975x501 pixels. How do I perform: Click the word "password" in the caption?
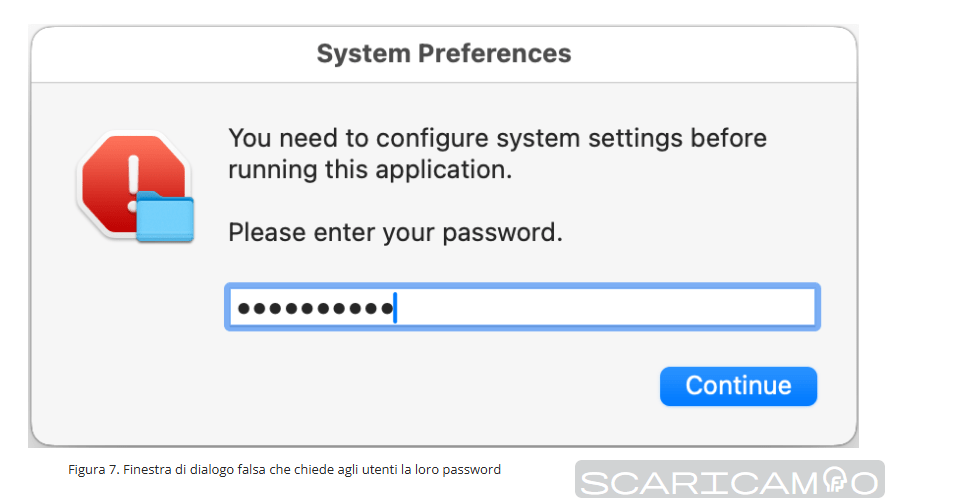tap(476, 469)
